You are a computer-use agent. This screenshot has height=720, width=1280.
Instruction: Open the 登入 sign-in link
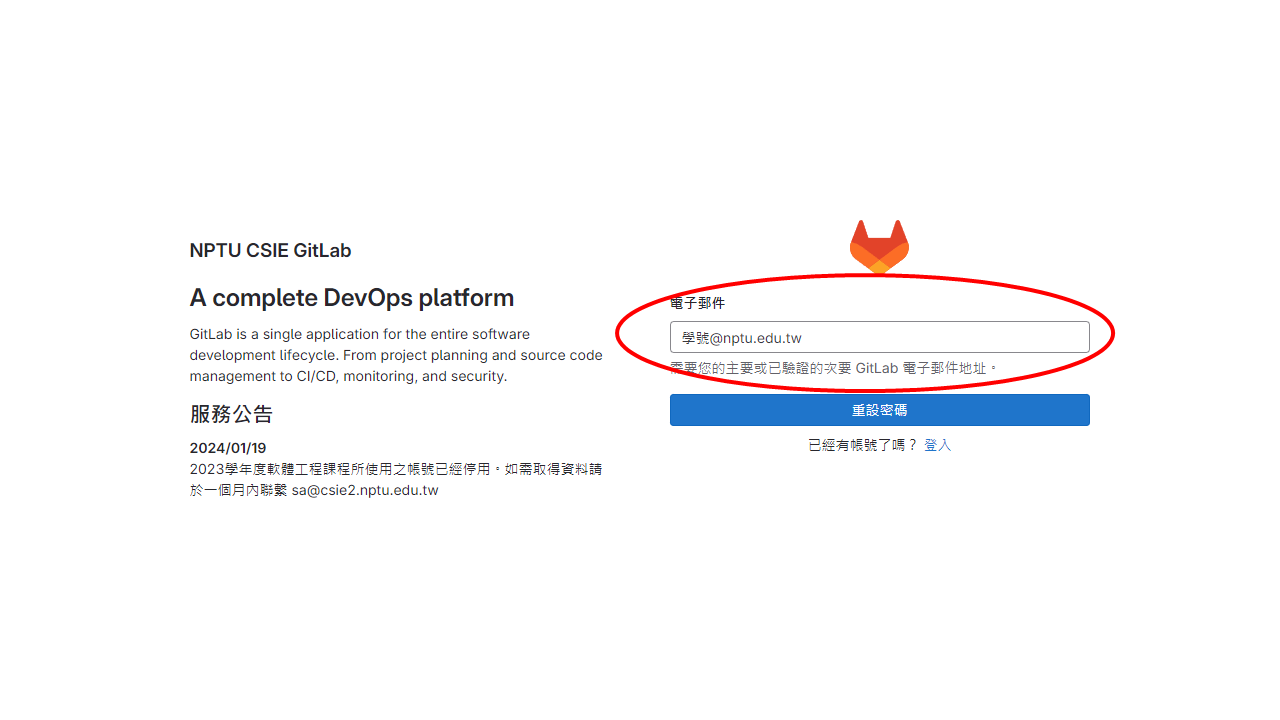click(x=937, y=445)
